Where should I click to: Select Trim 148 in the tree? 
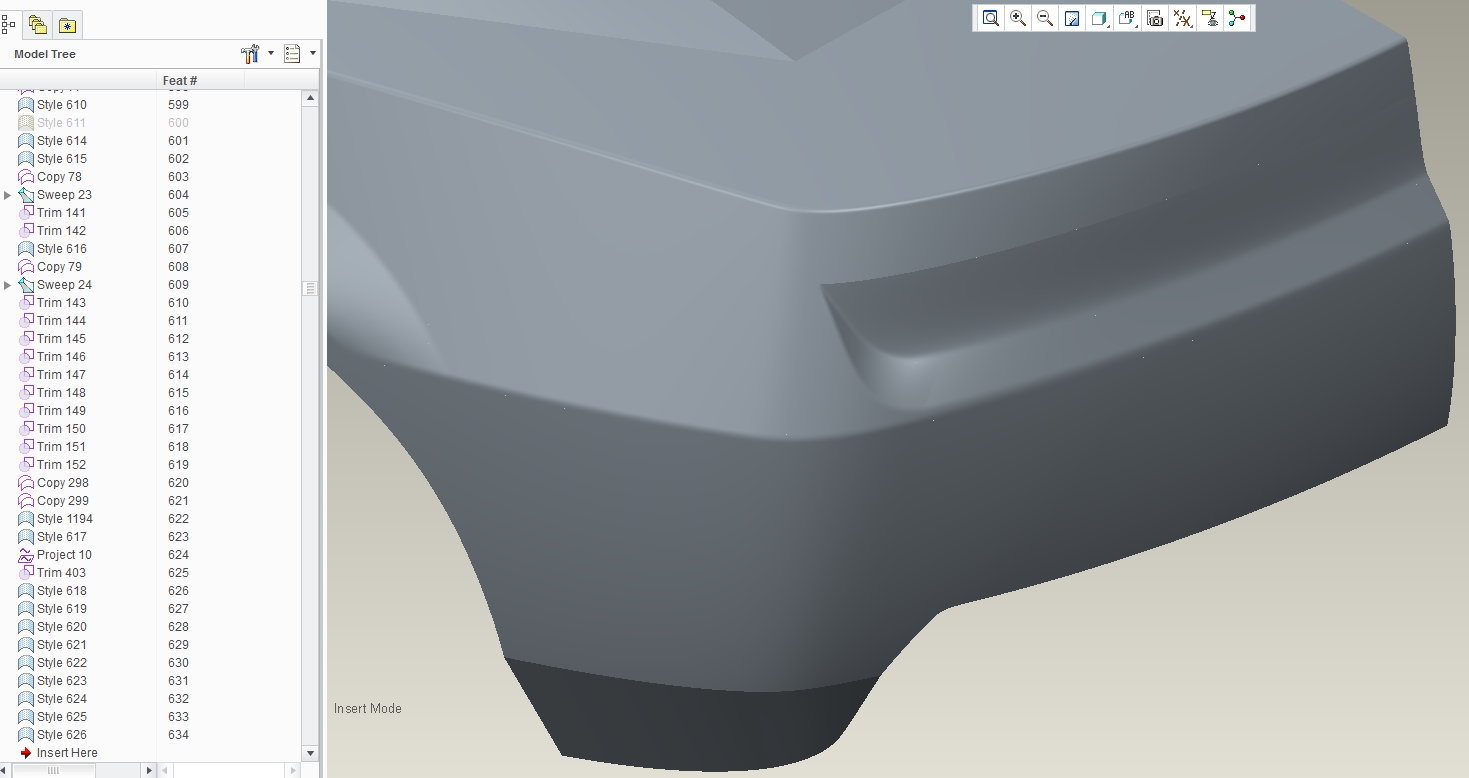[61, 393]
